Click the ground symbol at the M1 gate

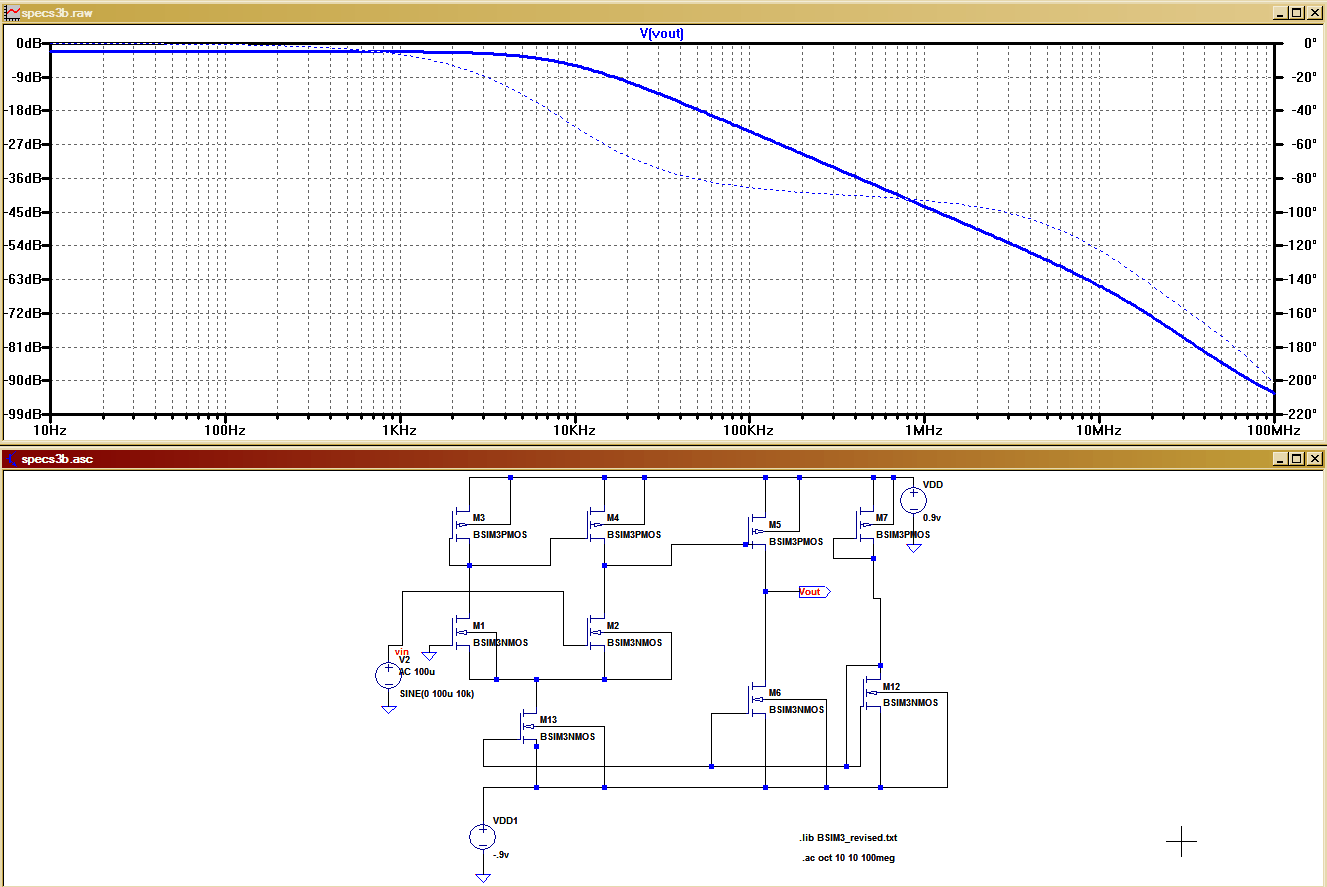pyautogui.click(x=429, y=655)
